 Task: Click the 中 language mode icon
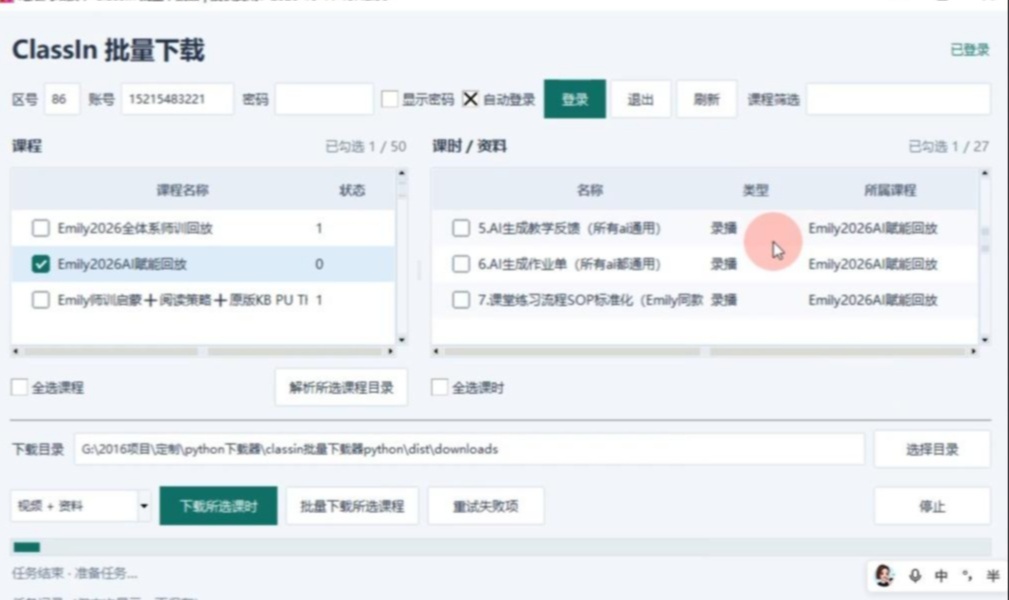pyautogui.click(x=941, y=576)
